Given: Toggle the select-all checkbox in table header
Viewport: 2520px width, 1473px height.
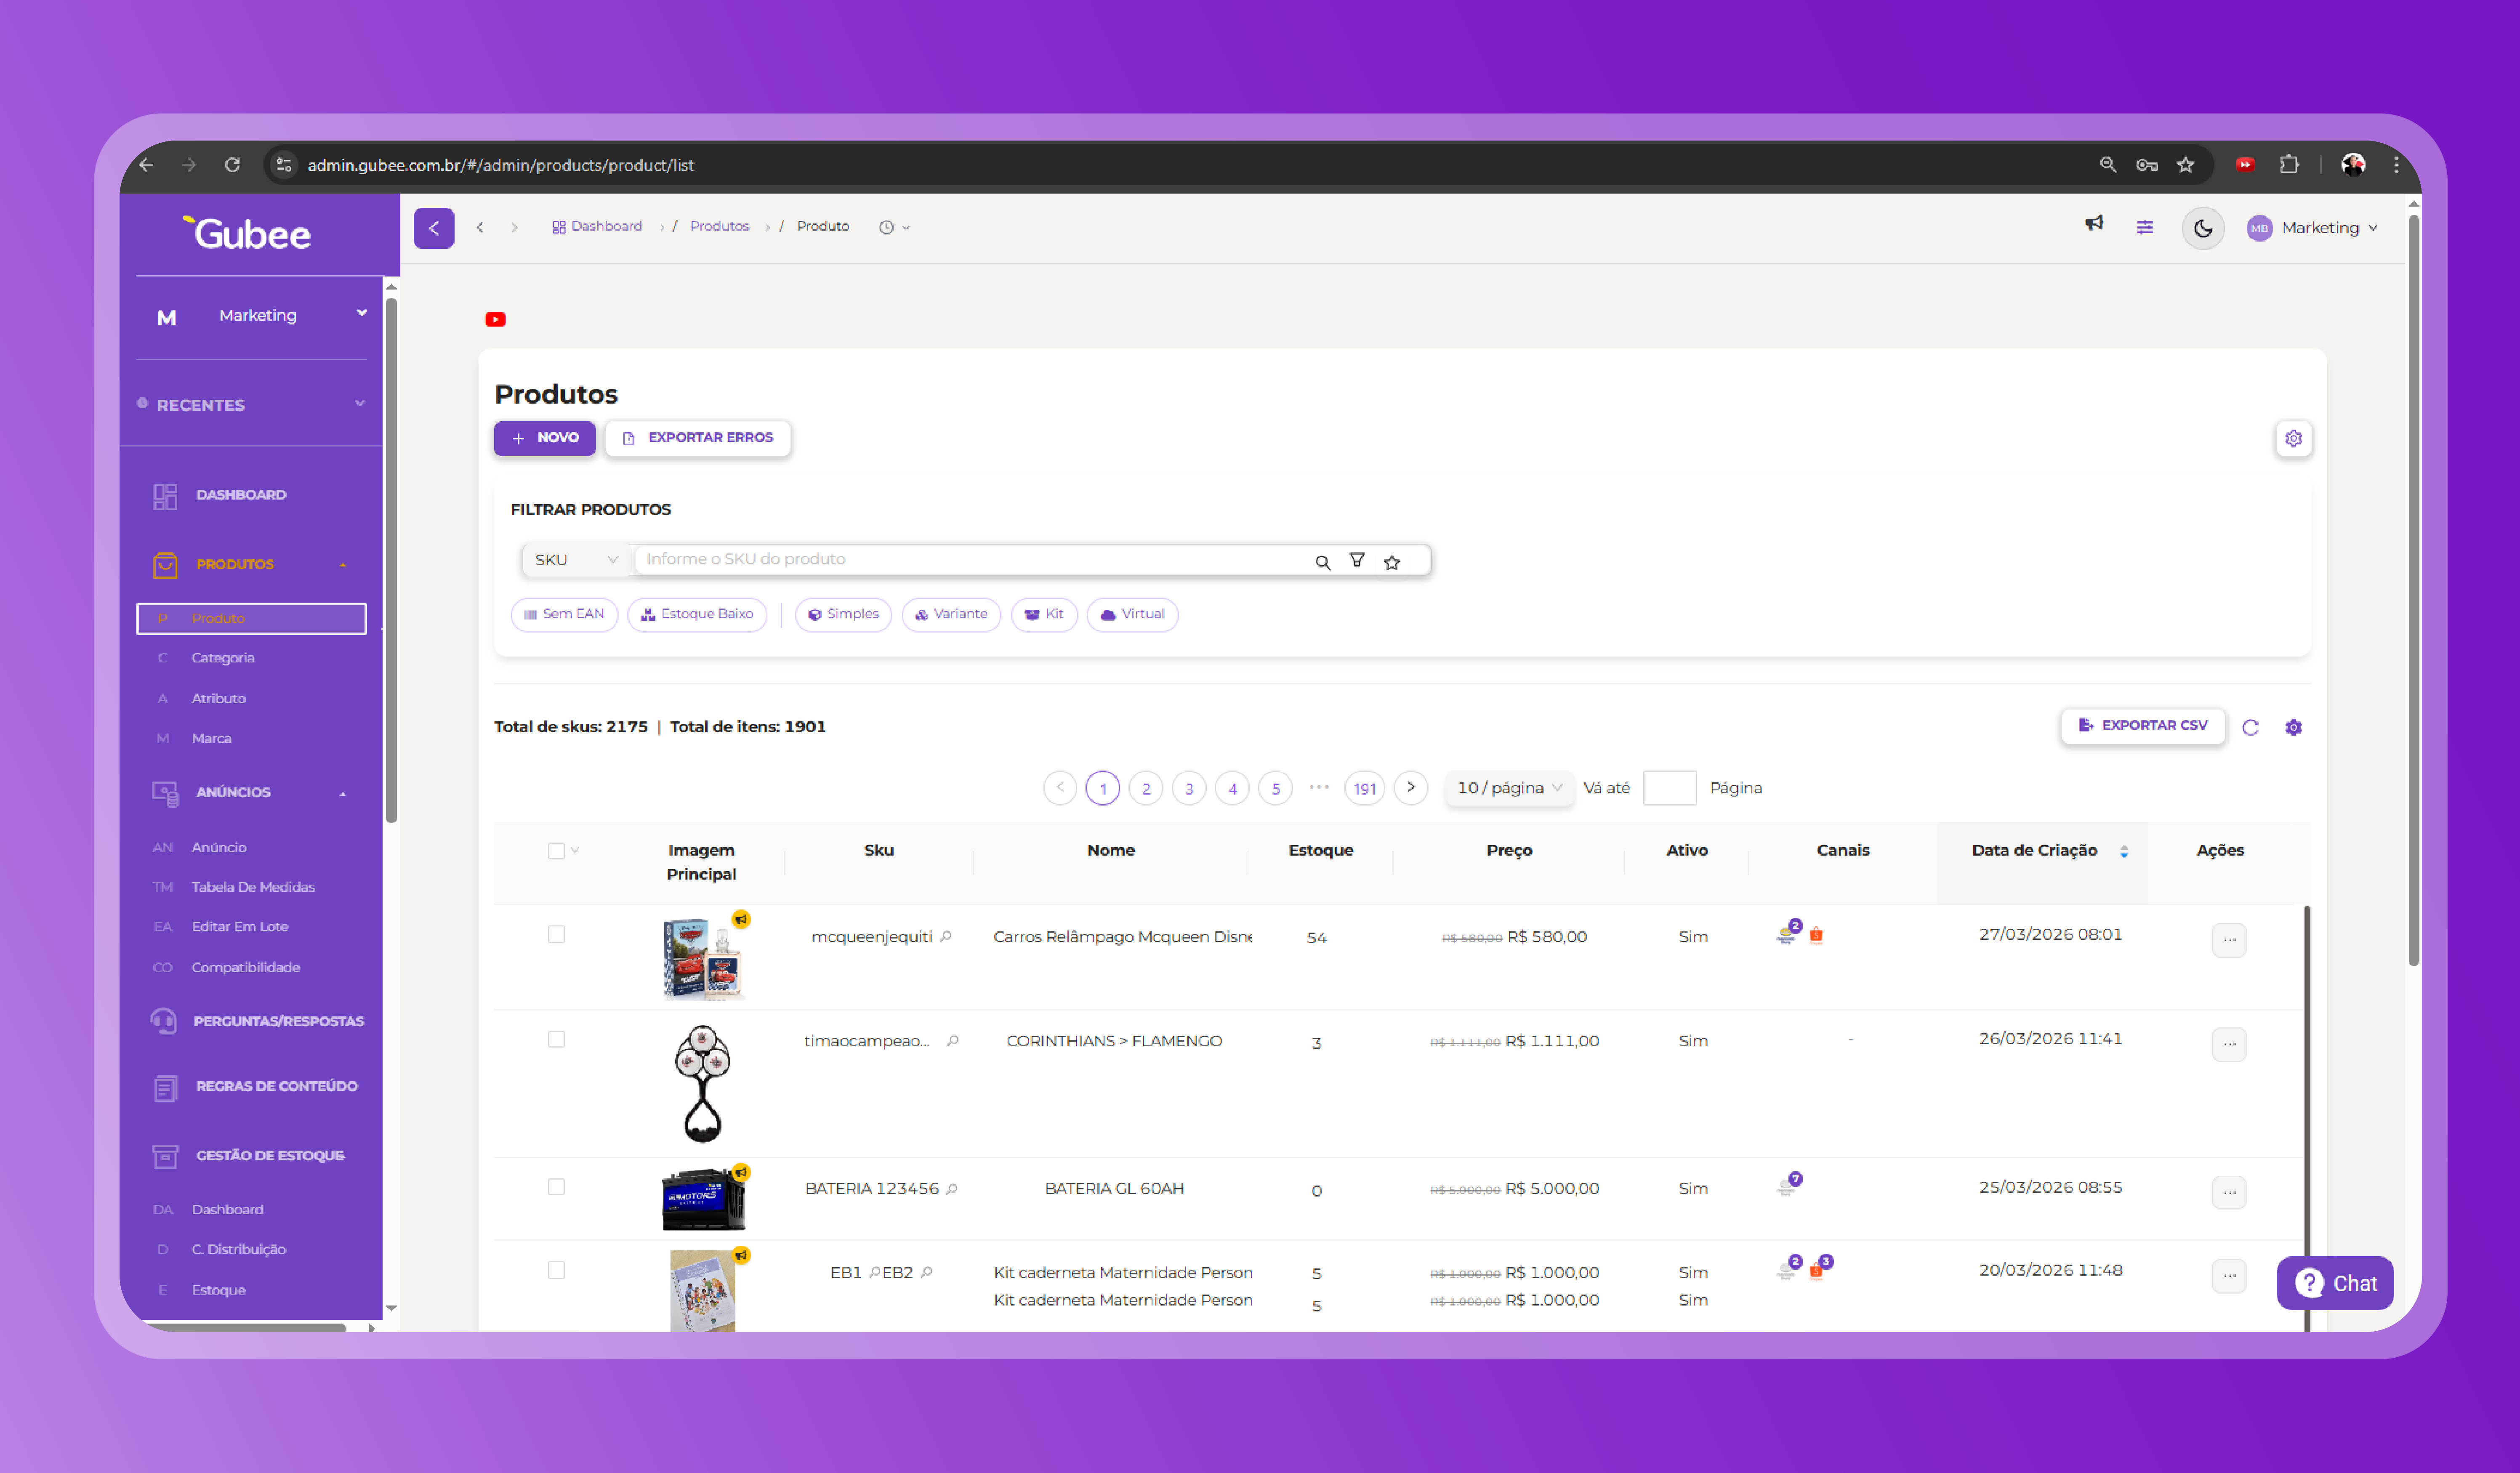Looking at the screenshot, I should coord(556,850).
